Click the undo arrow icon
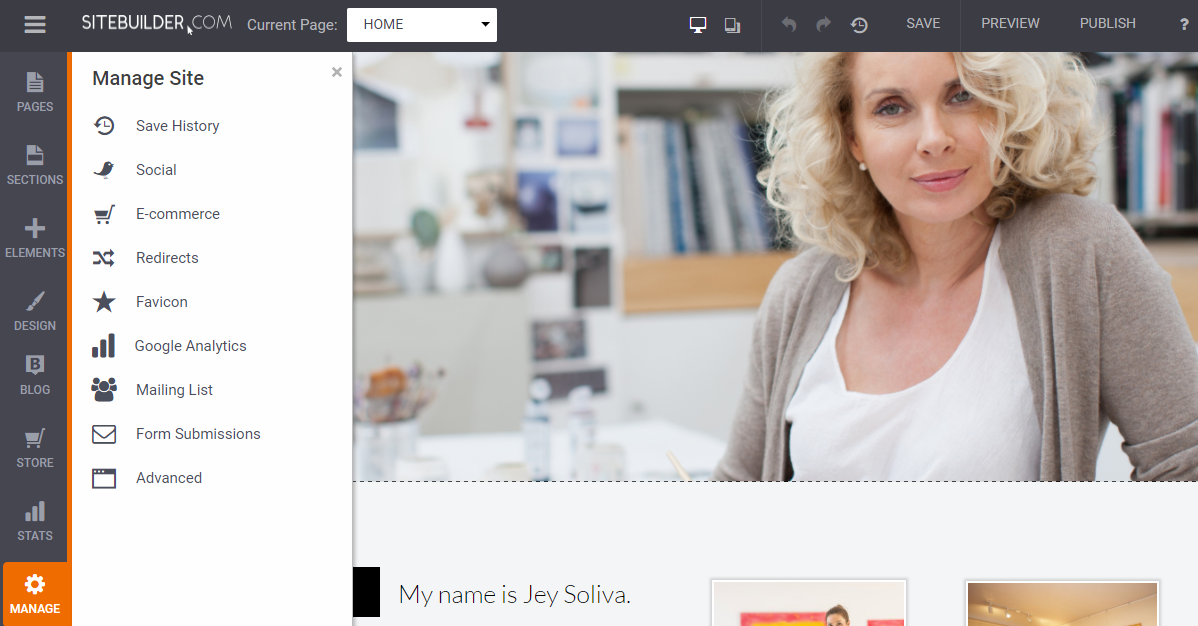 click(789, 25)
